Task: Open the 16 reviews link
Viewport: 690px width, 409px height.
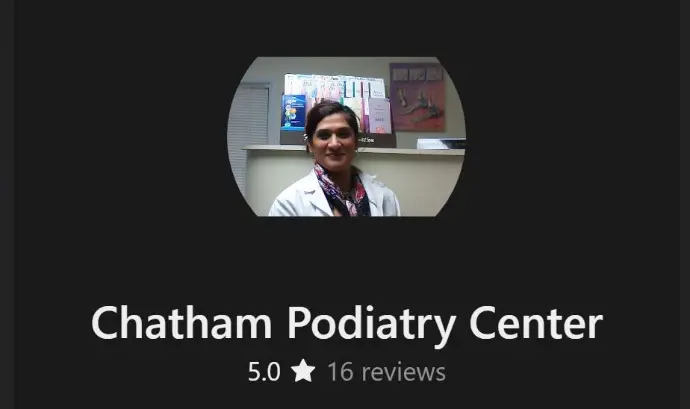Action: point(386,372)
